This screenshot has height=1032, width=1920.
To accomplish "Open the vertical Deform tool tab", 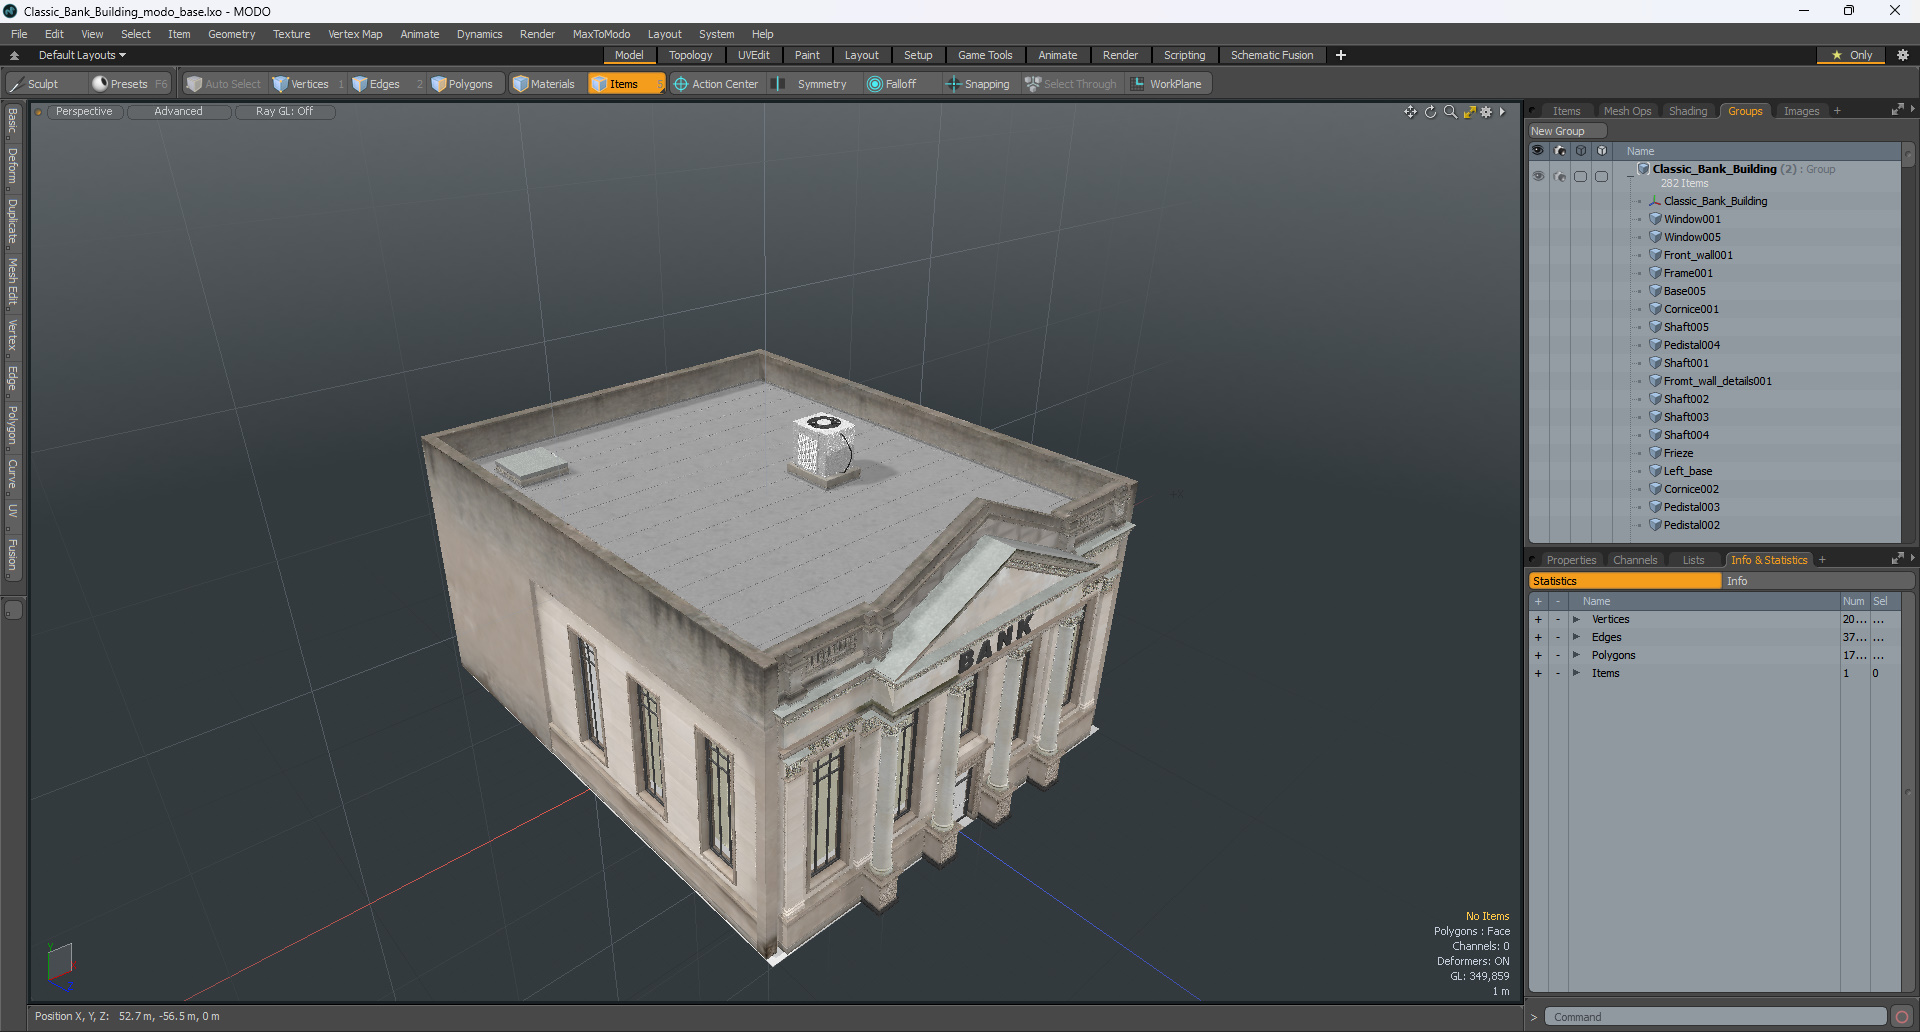I will coord(13,166).
